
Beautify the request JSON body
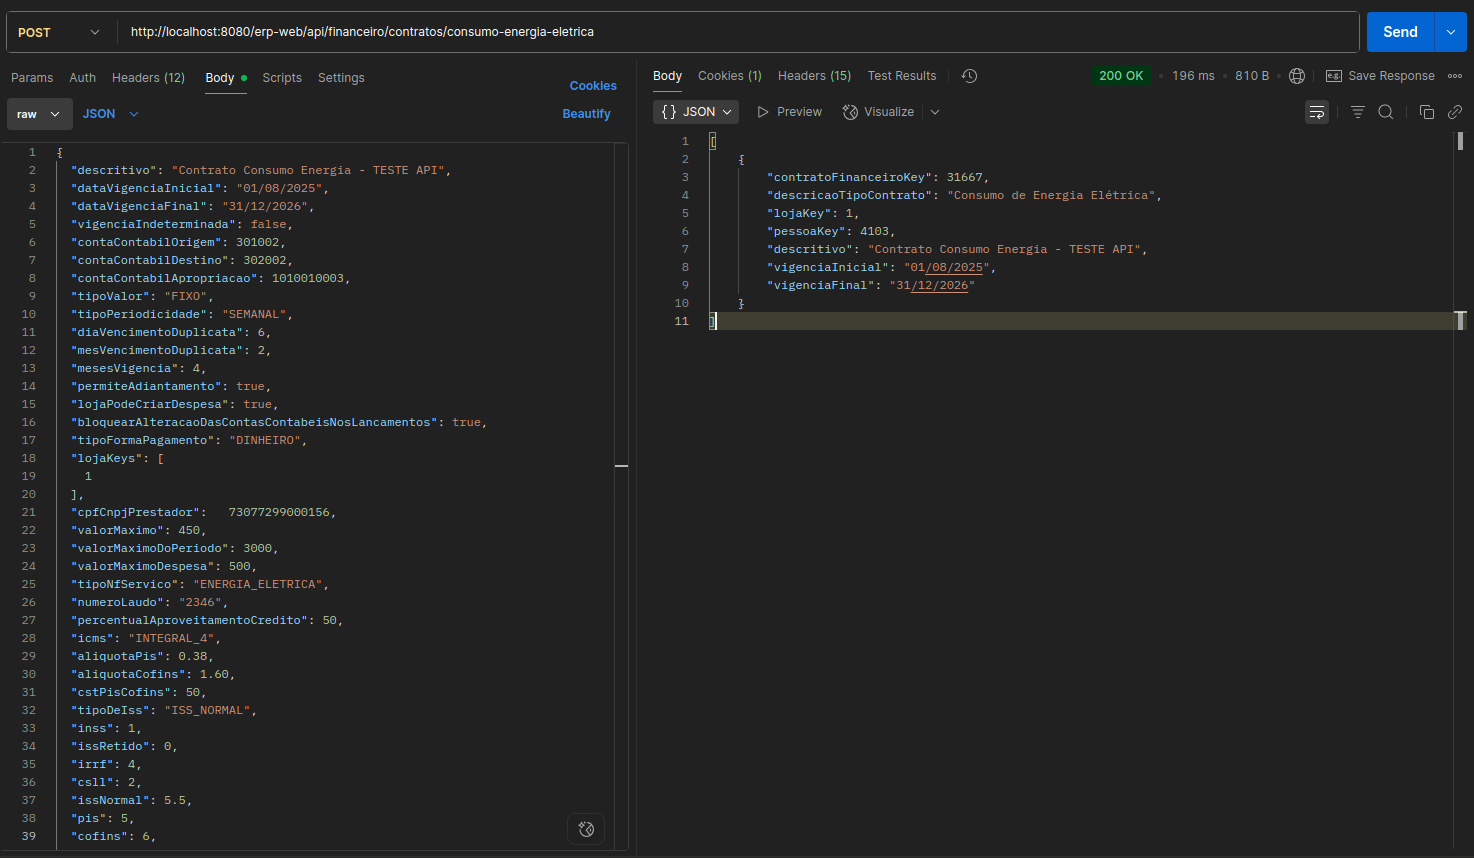point(586,114)
